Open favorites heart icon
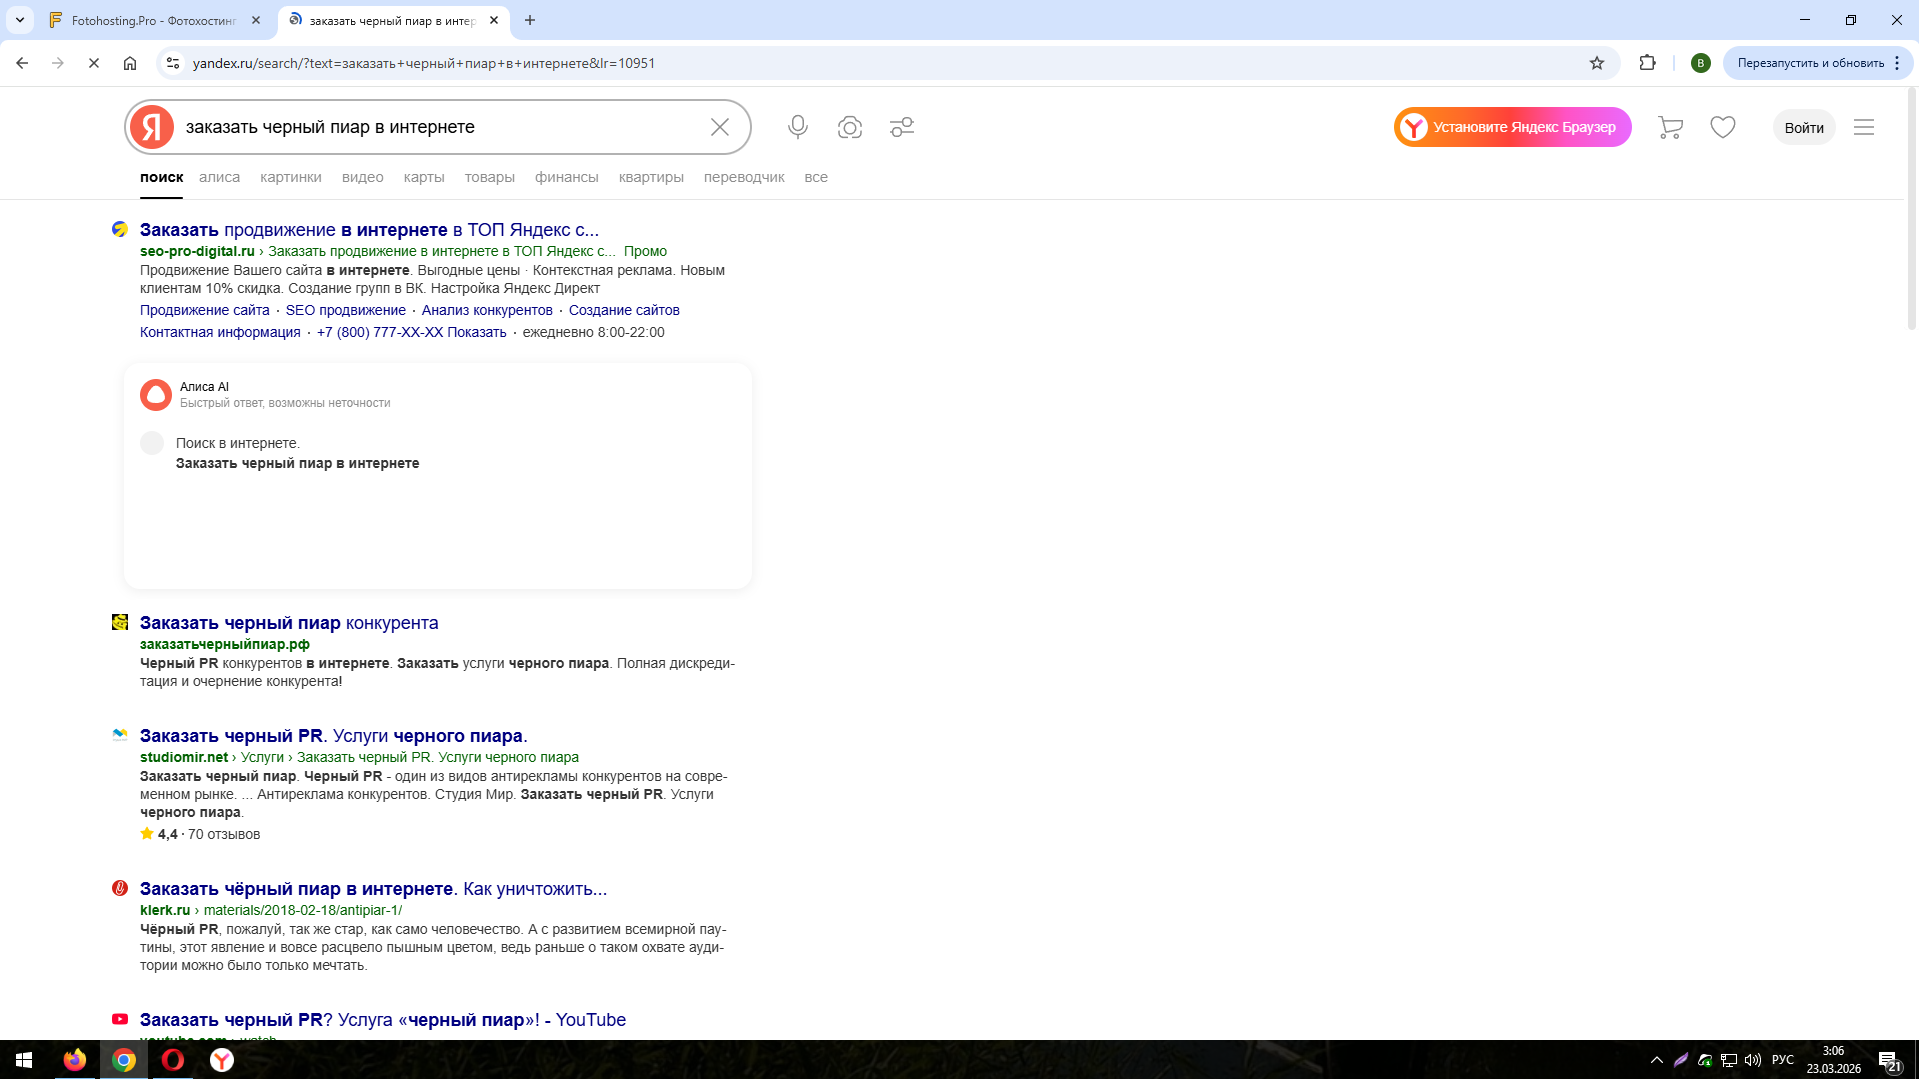 click(1723, 127)
